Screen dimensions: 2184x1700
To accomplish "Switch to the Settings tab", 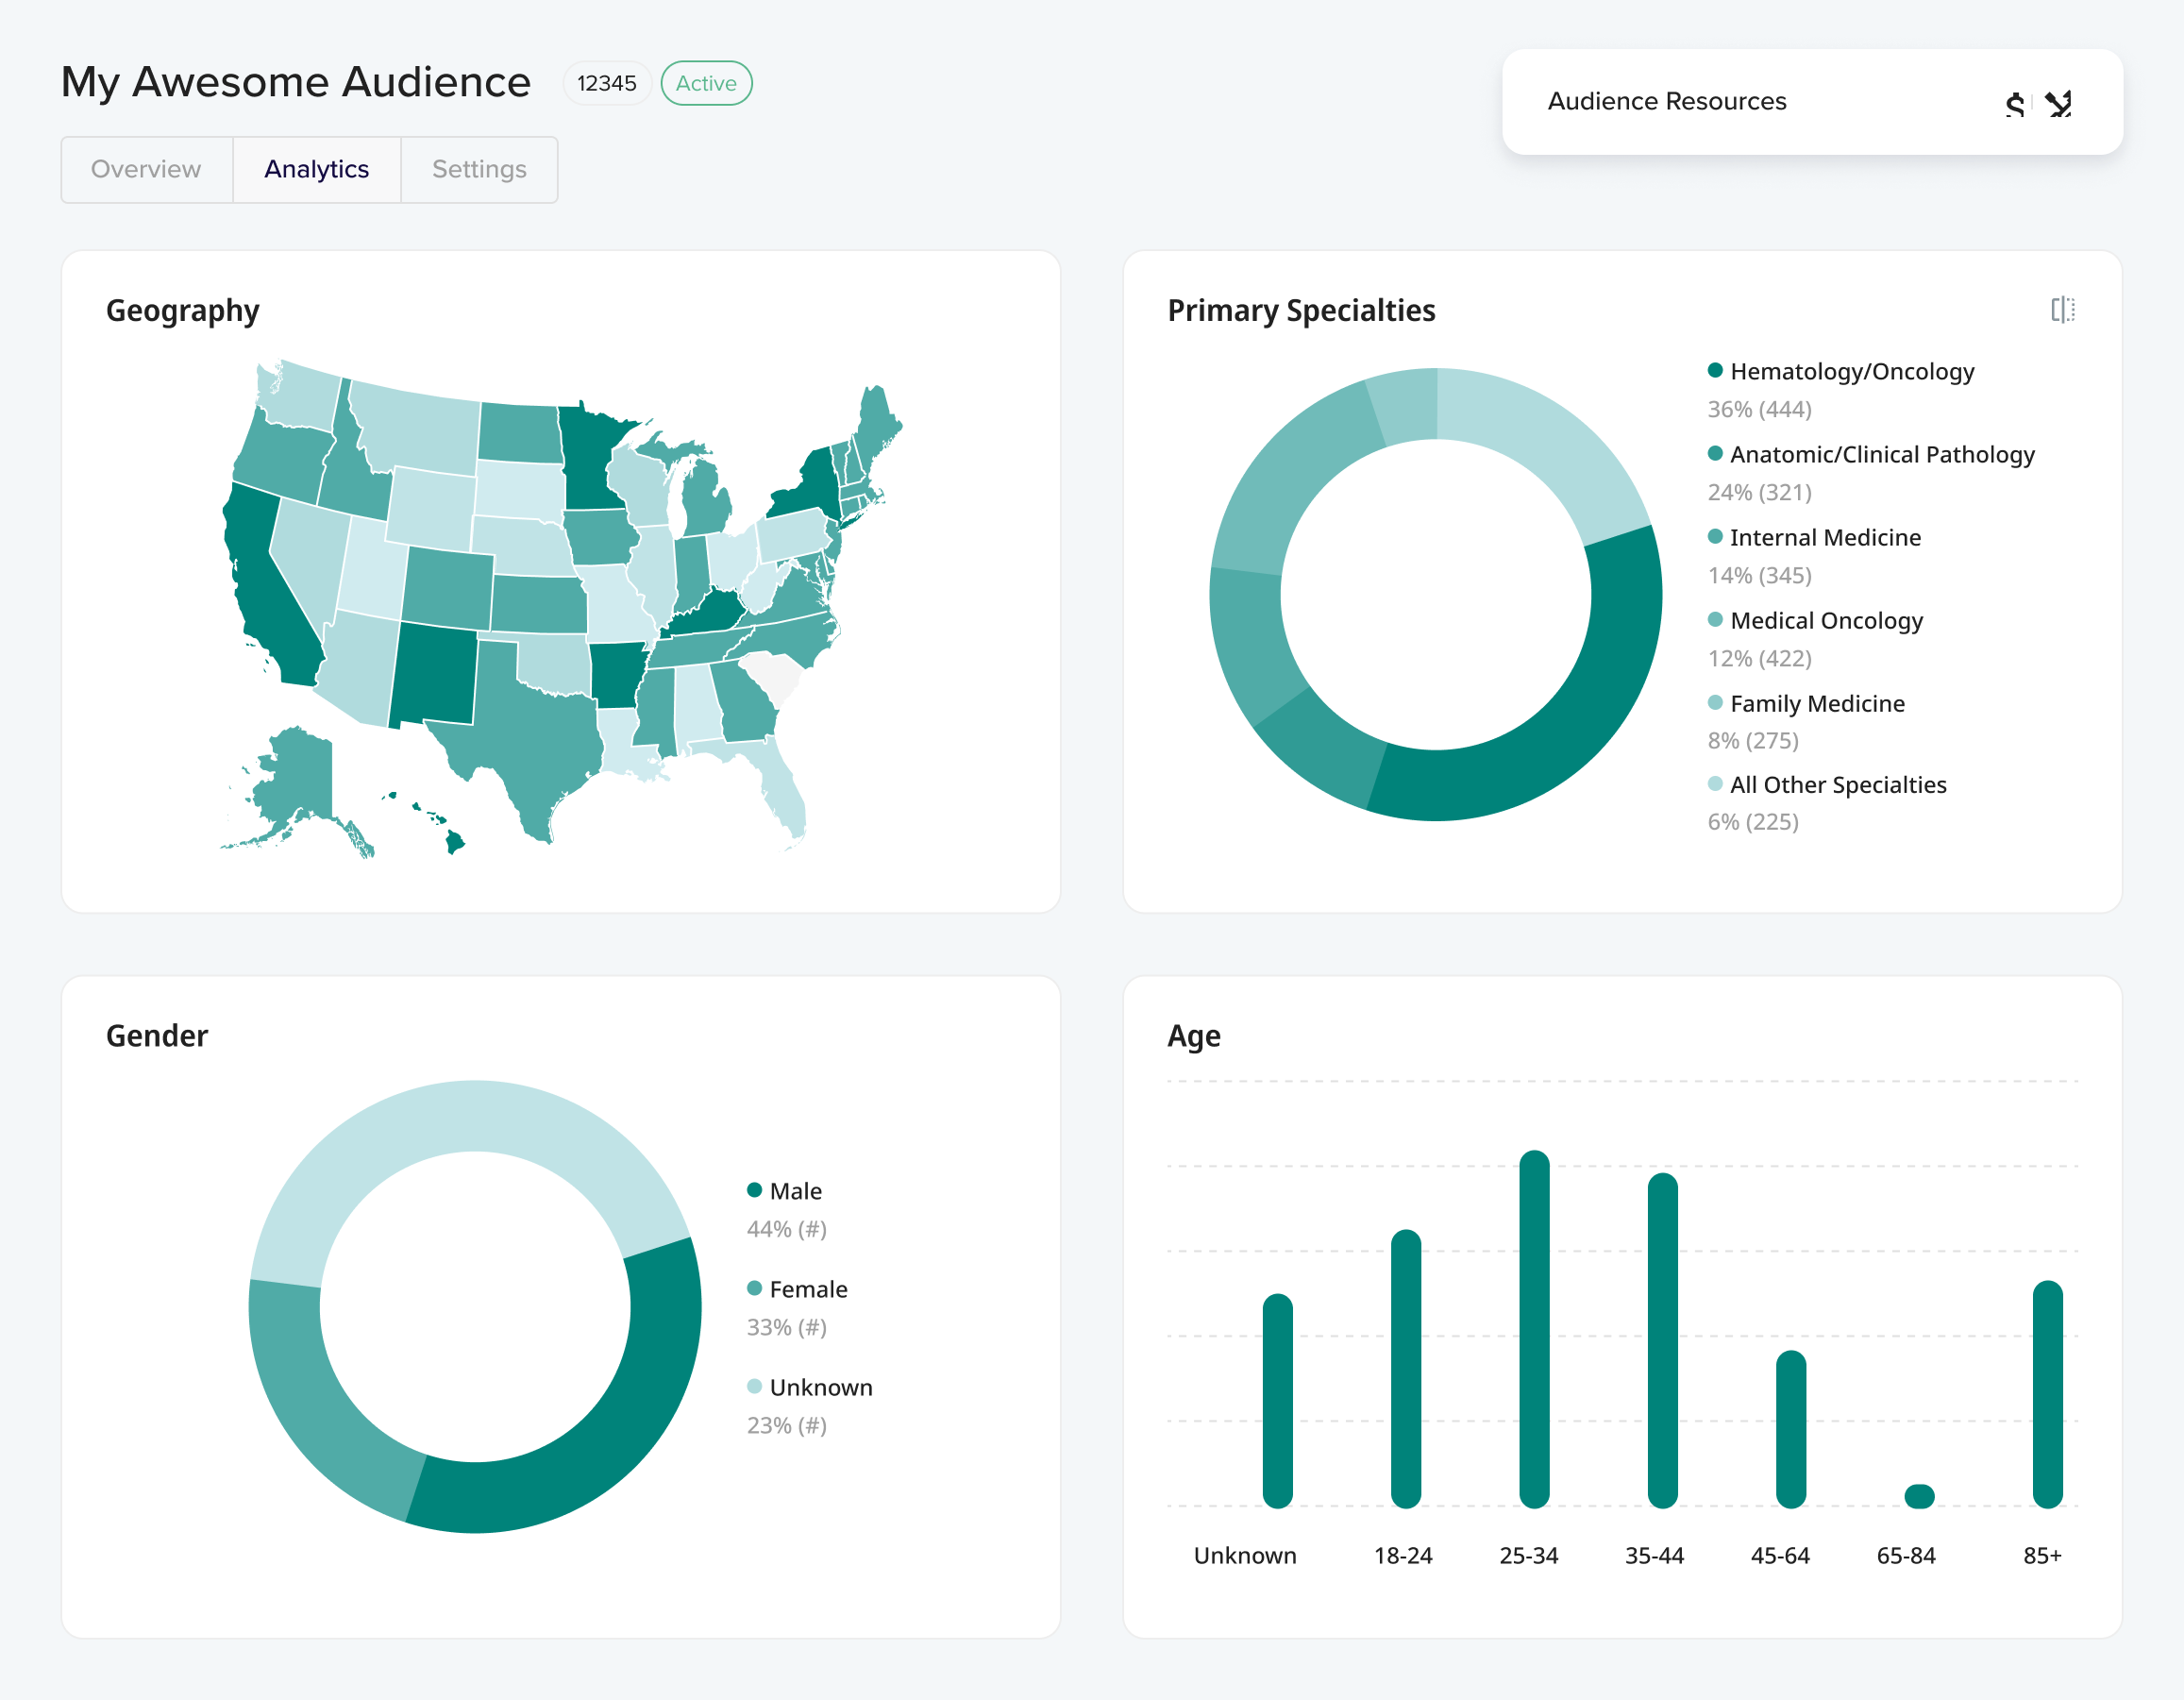I will point(479,169).
